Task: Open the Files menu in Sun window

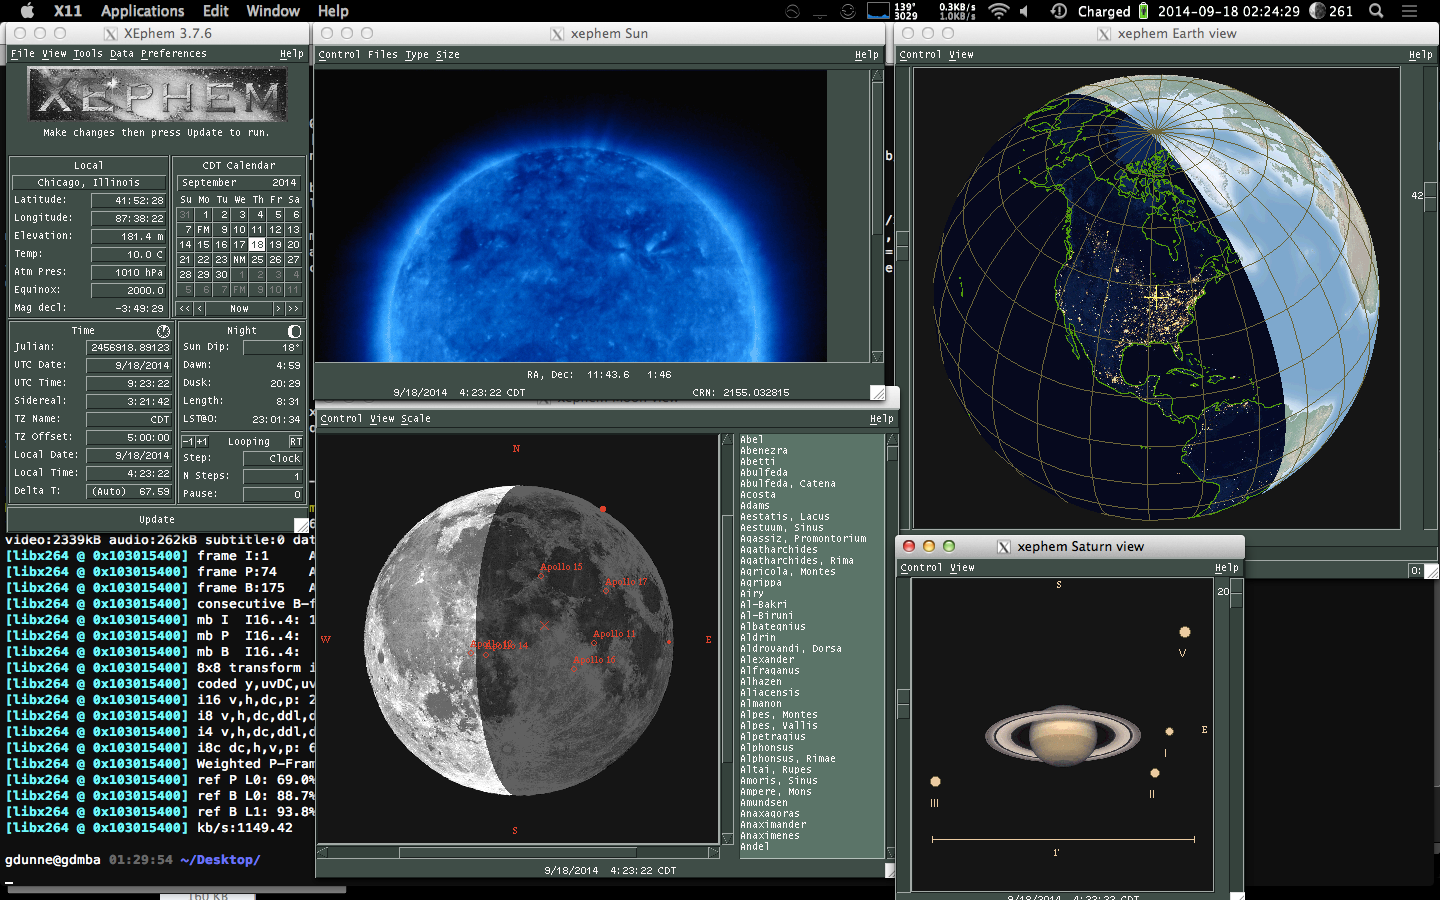Action: tap(382, 55)
